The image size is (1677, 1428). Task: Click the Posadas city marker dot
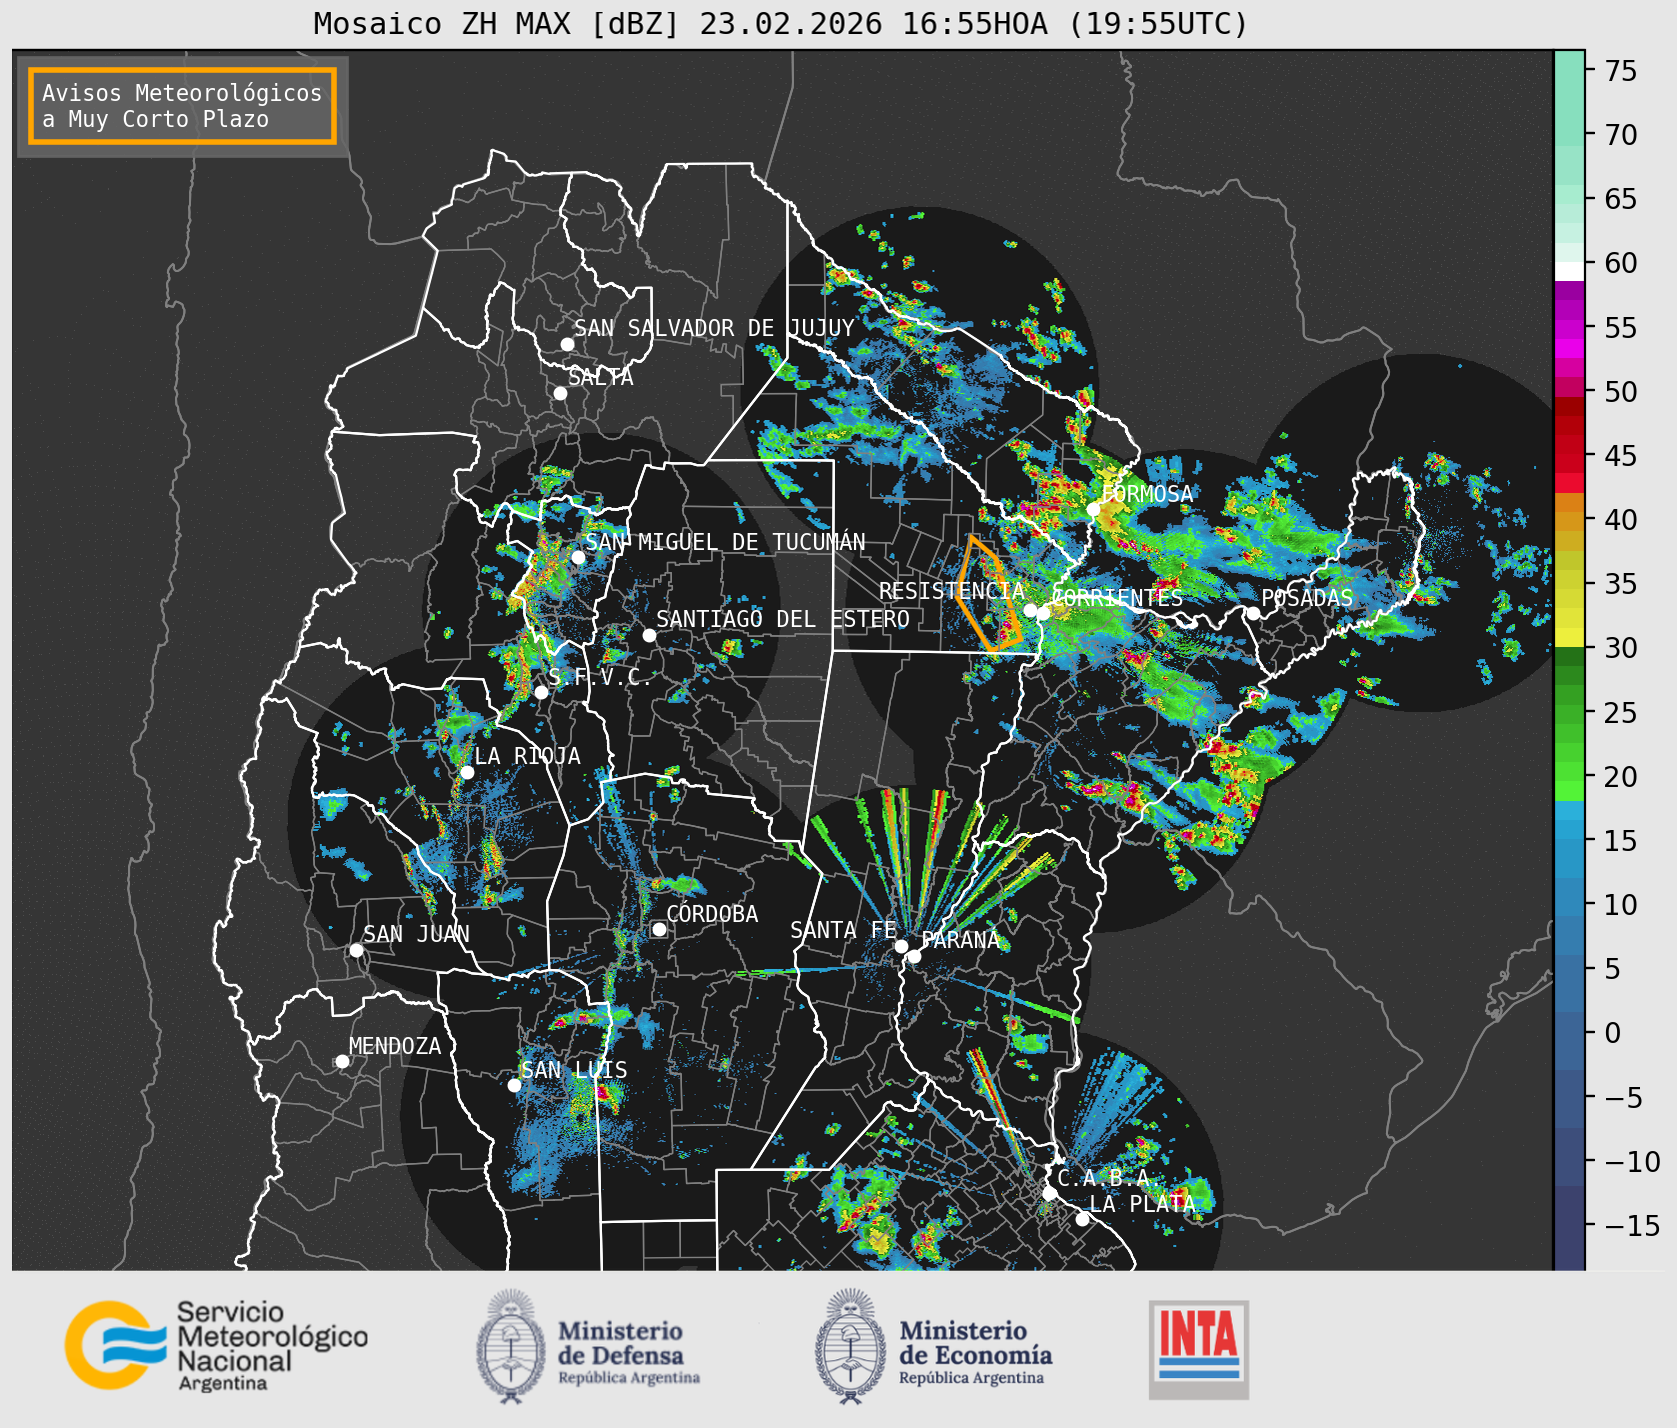point(1253,613)
